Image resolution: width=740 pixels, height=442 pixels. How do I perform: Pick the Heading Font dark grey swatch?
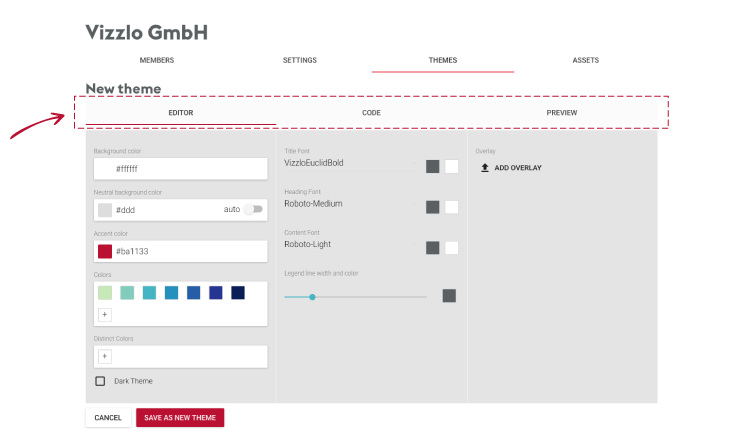(433, 207)
